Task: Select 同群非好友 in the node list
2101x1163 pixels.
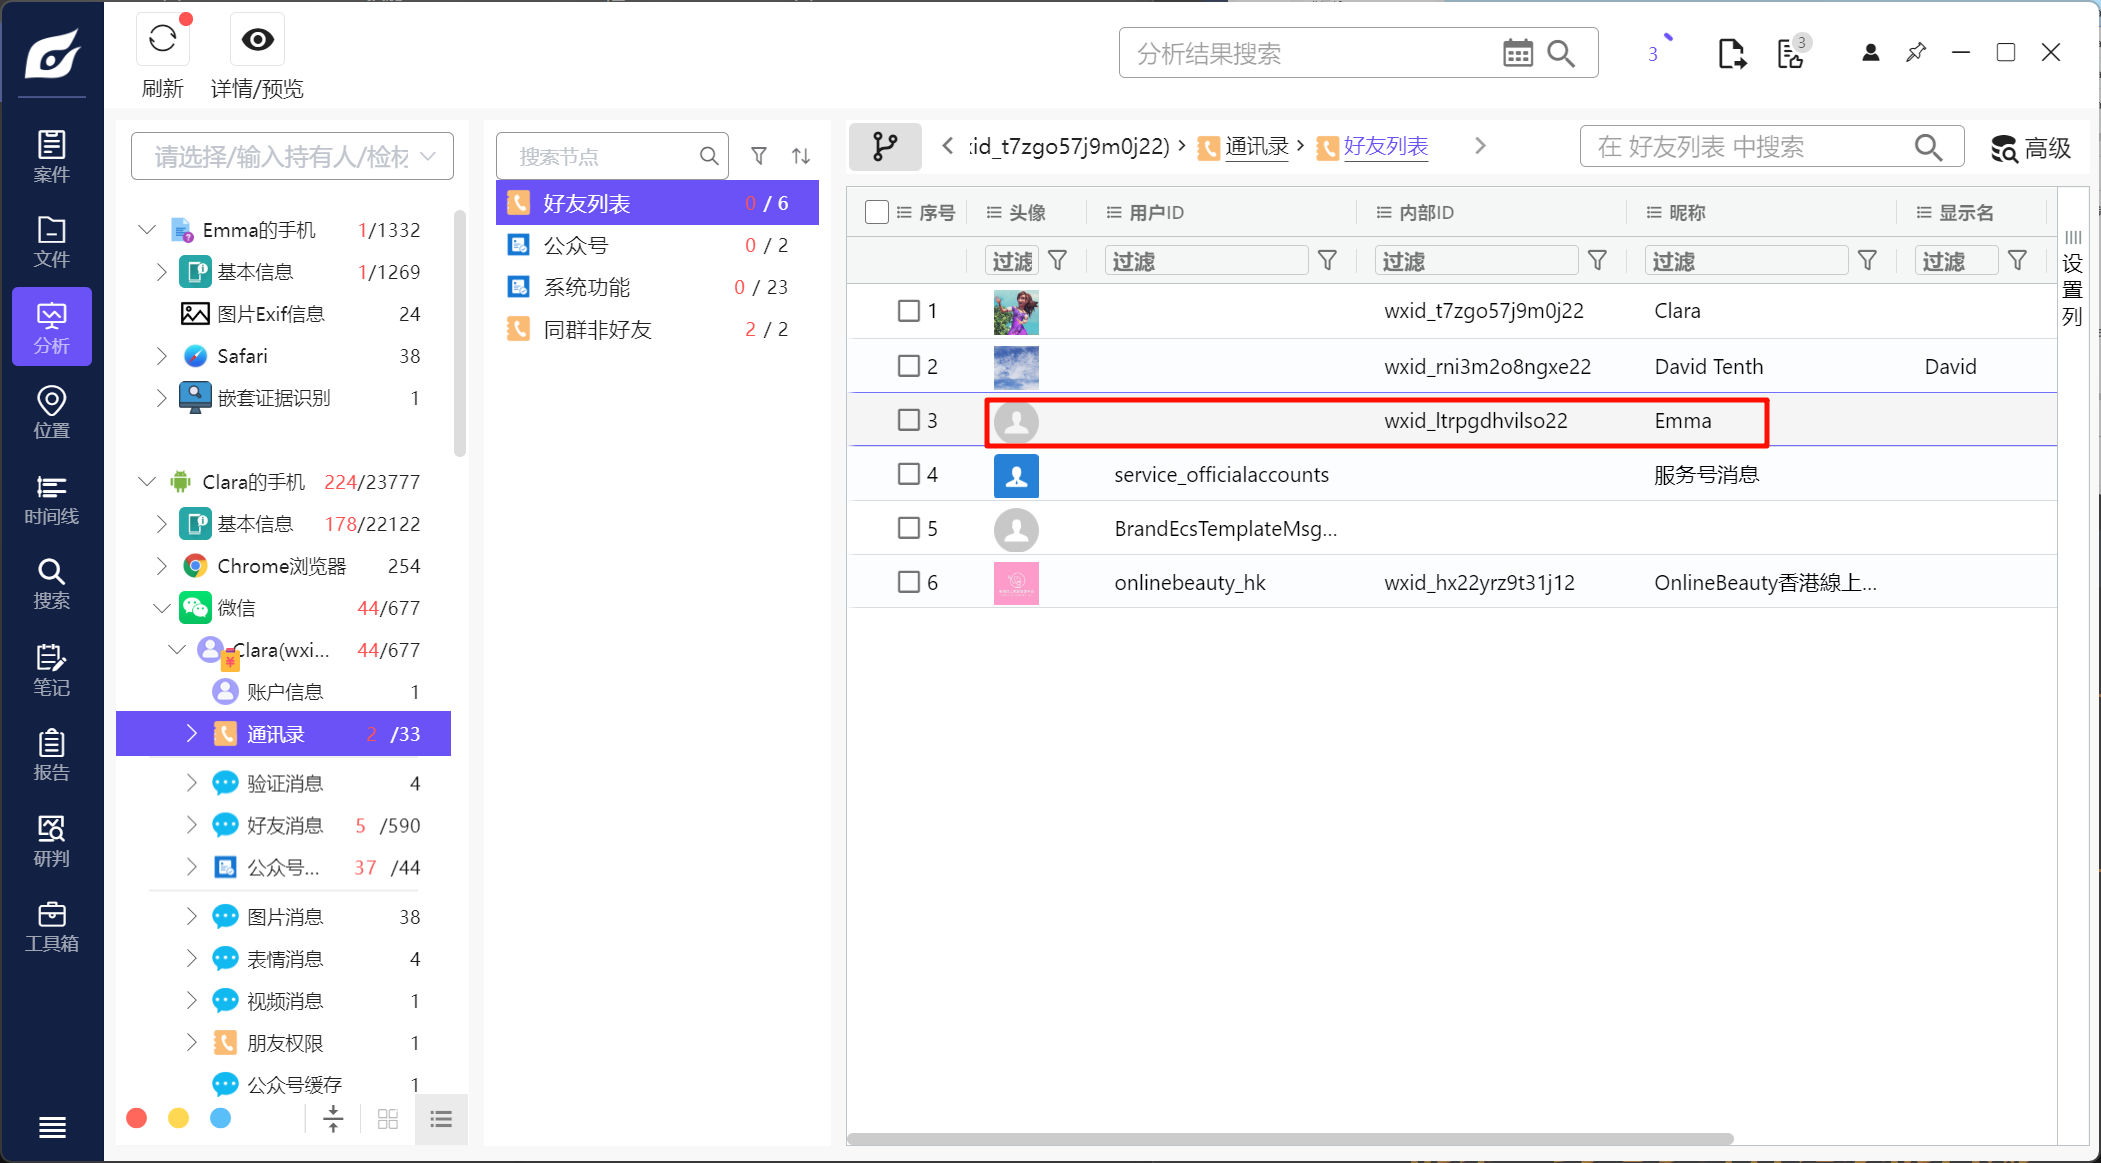Action: (597, 329)
